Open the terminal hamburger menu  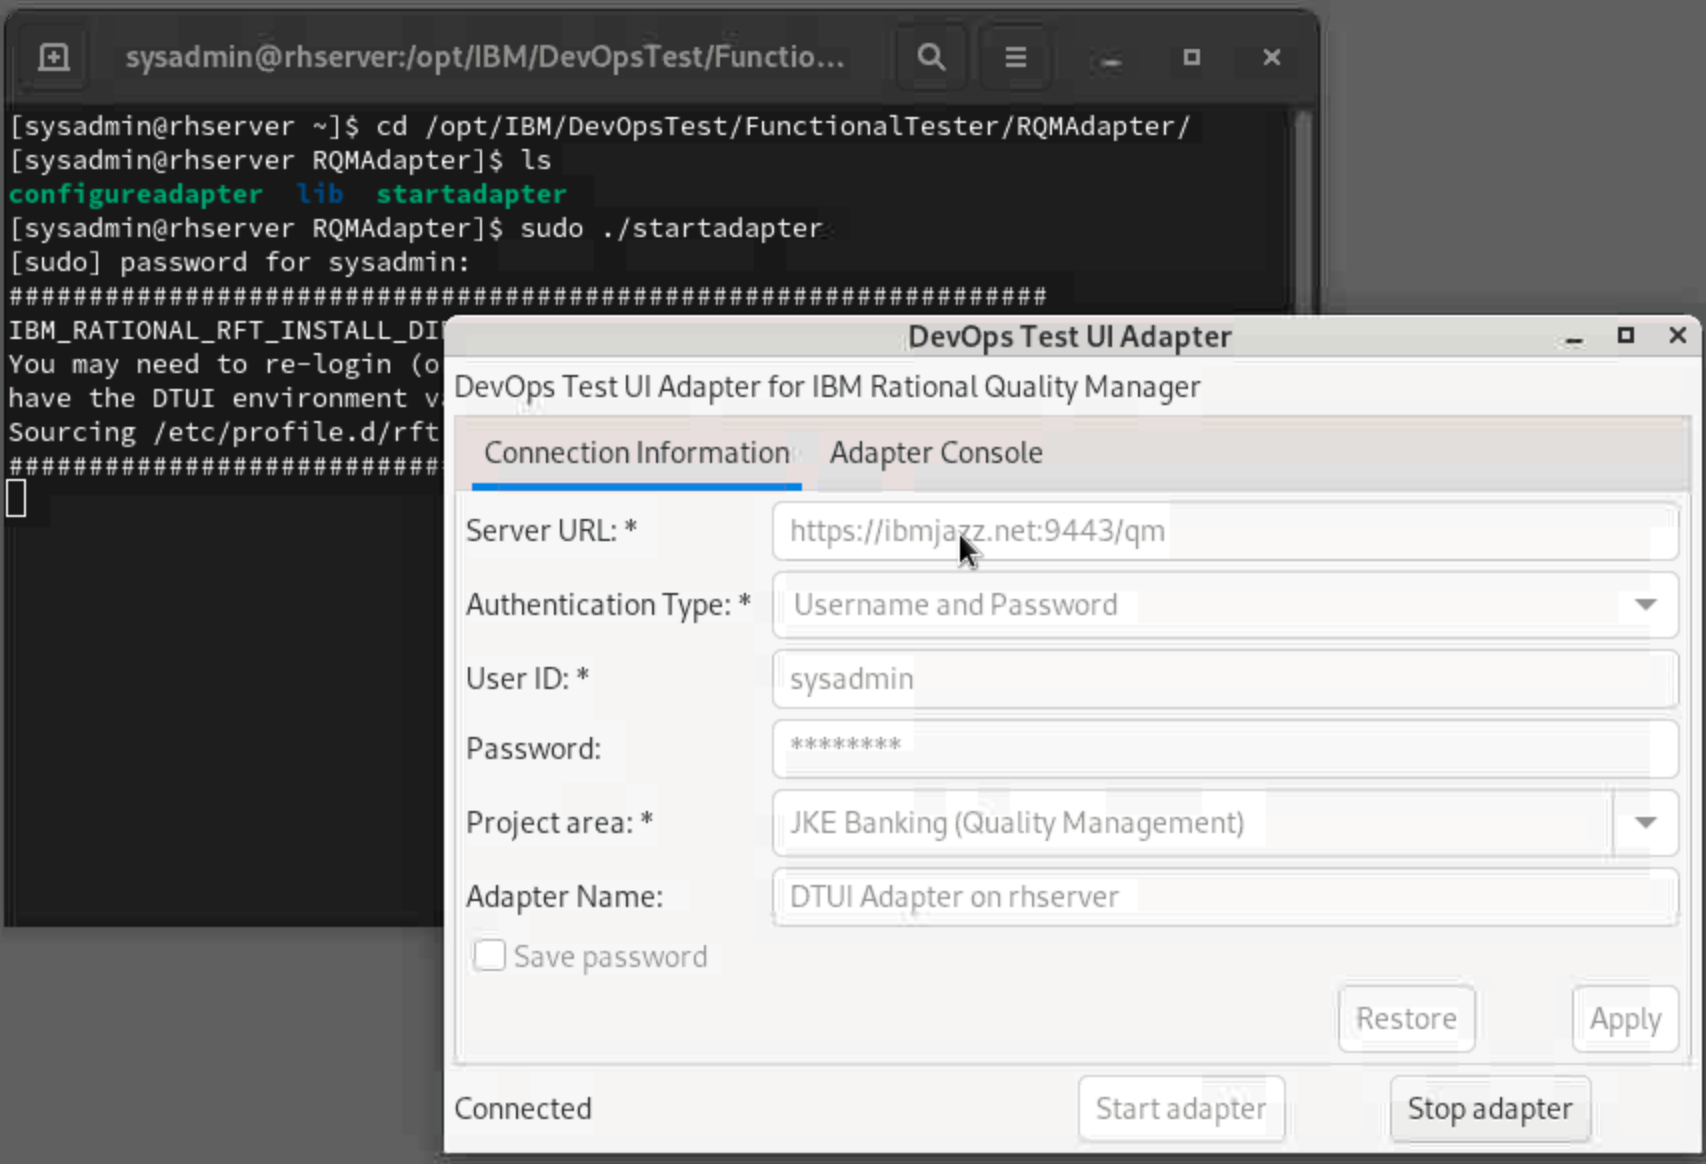point(1015,57)
